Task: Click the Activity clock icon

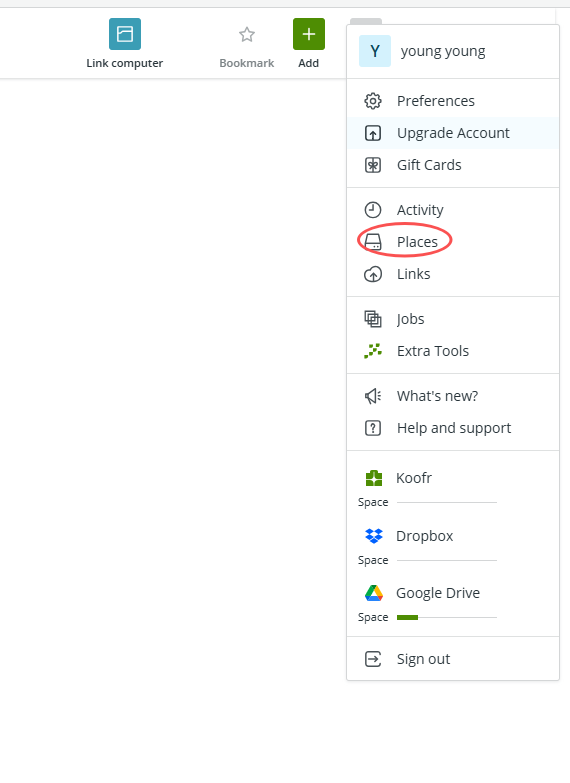Action: tap(373, 210)
